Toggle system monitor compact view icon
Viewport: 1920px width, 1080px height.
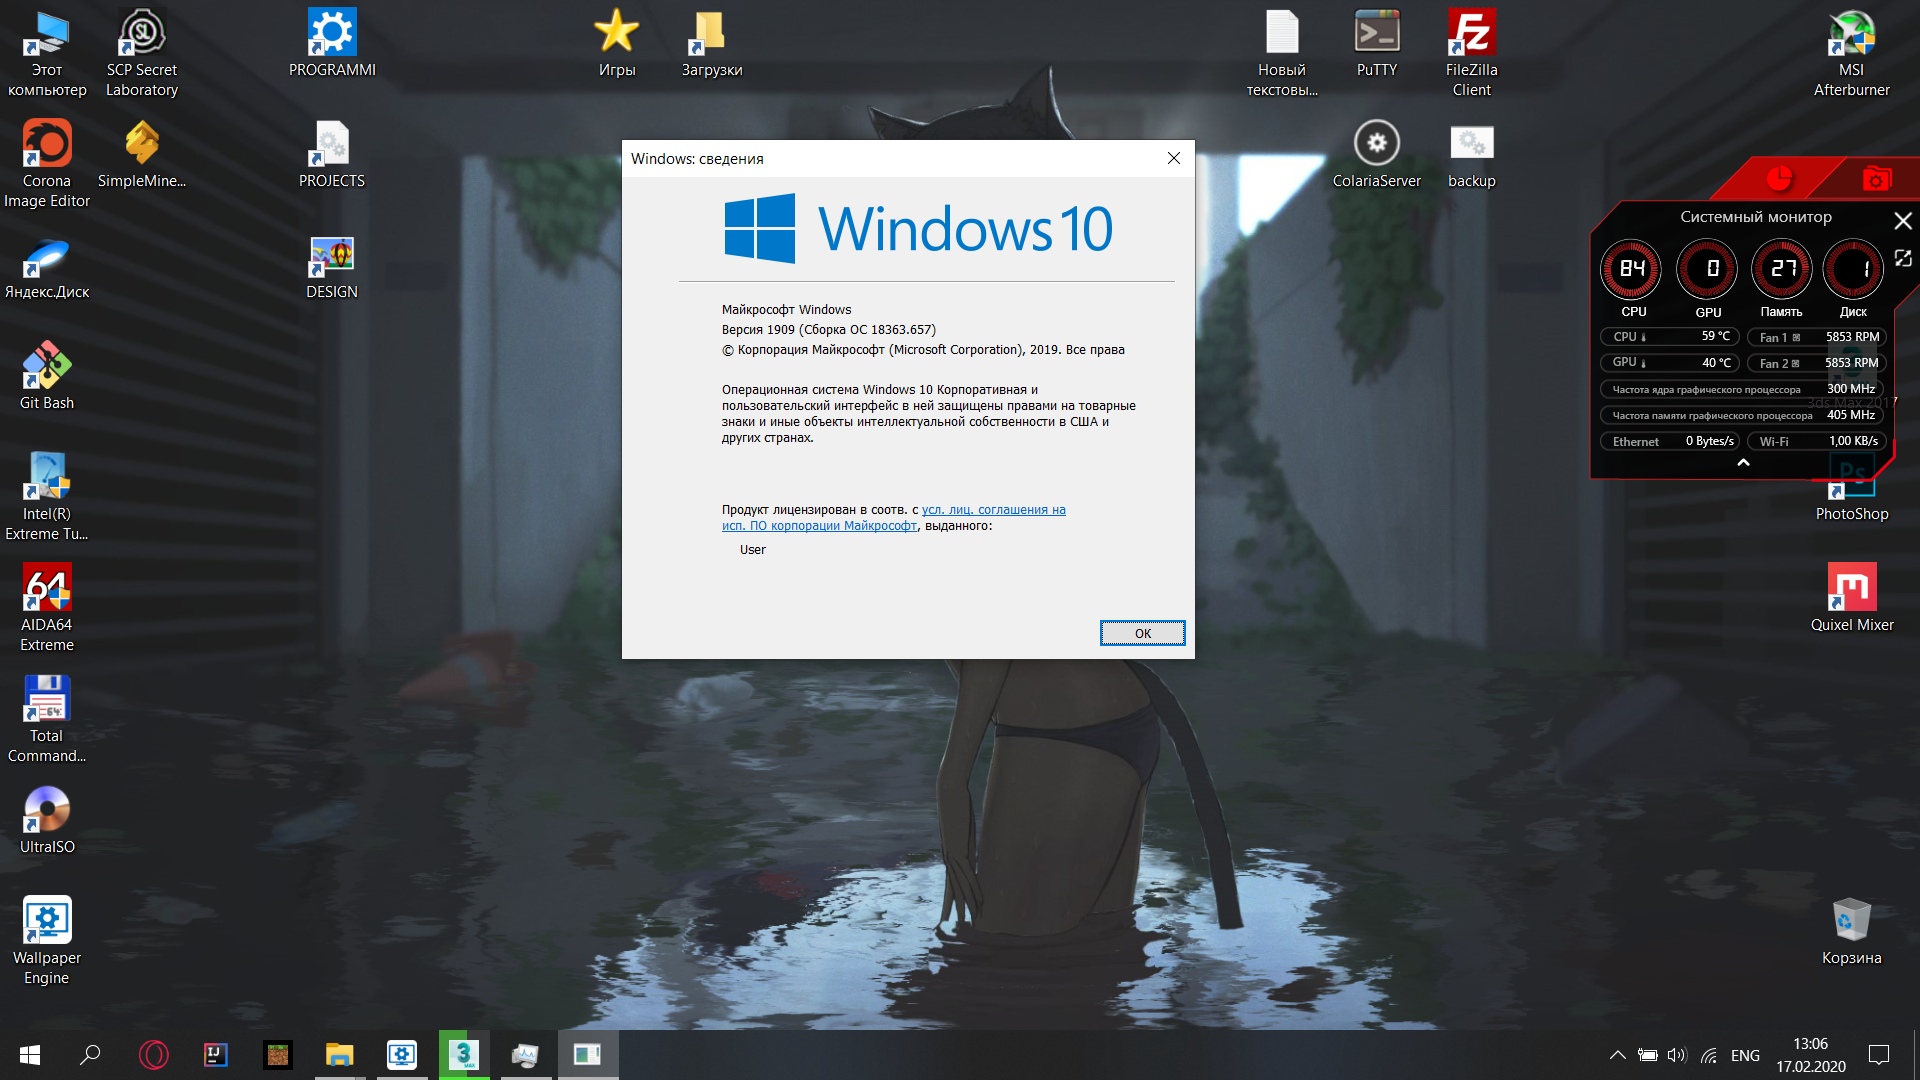pyautogui.click(x=1903, y=259)
